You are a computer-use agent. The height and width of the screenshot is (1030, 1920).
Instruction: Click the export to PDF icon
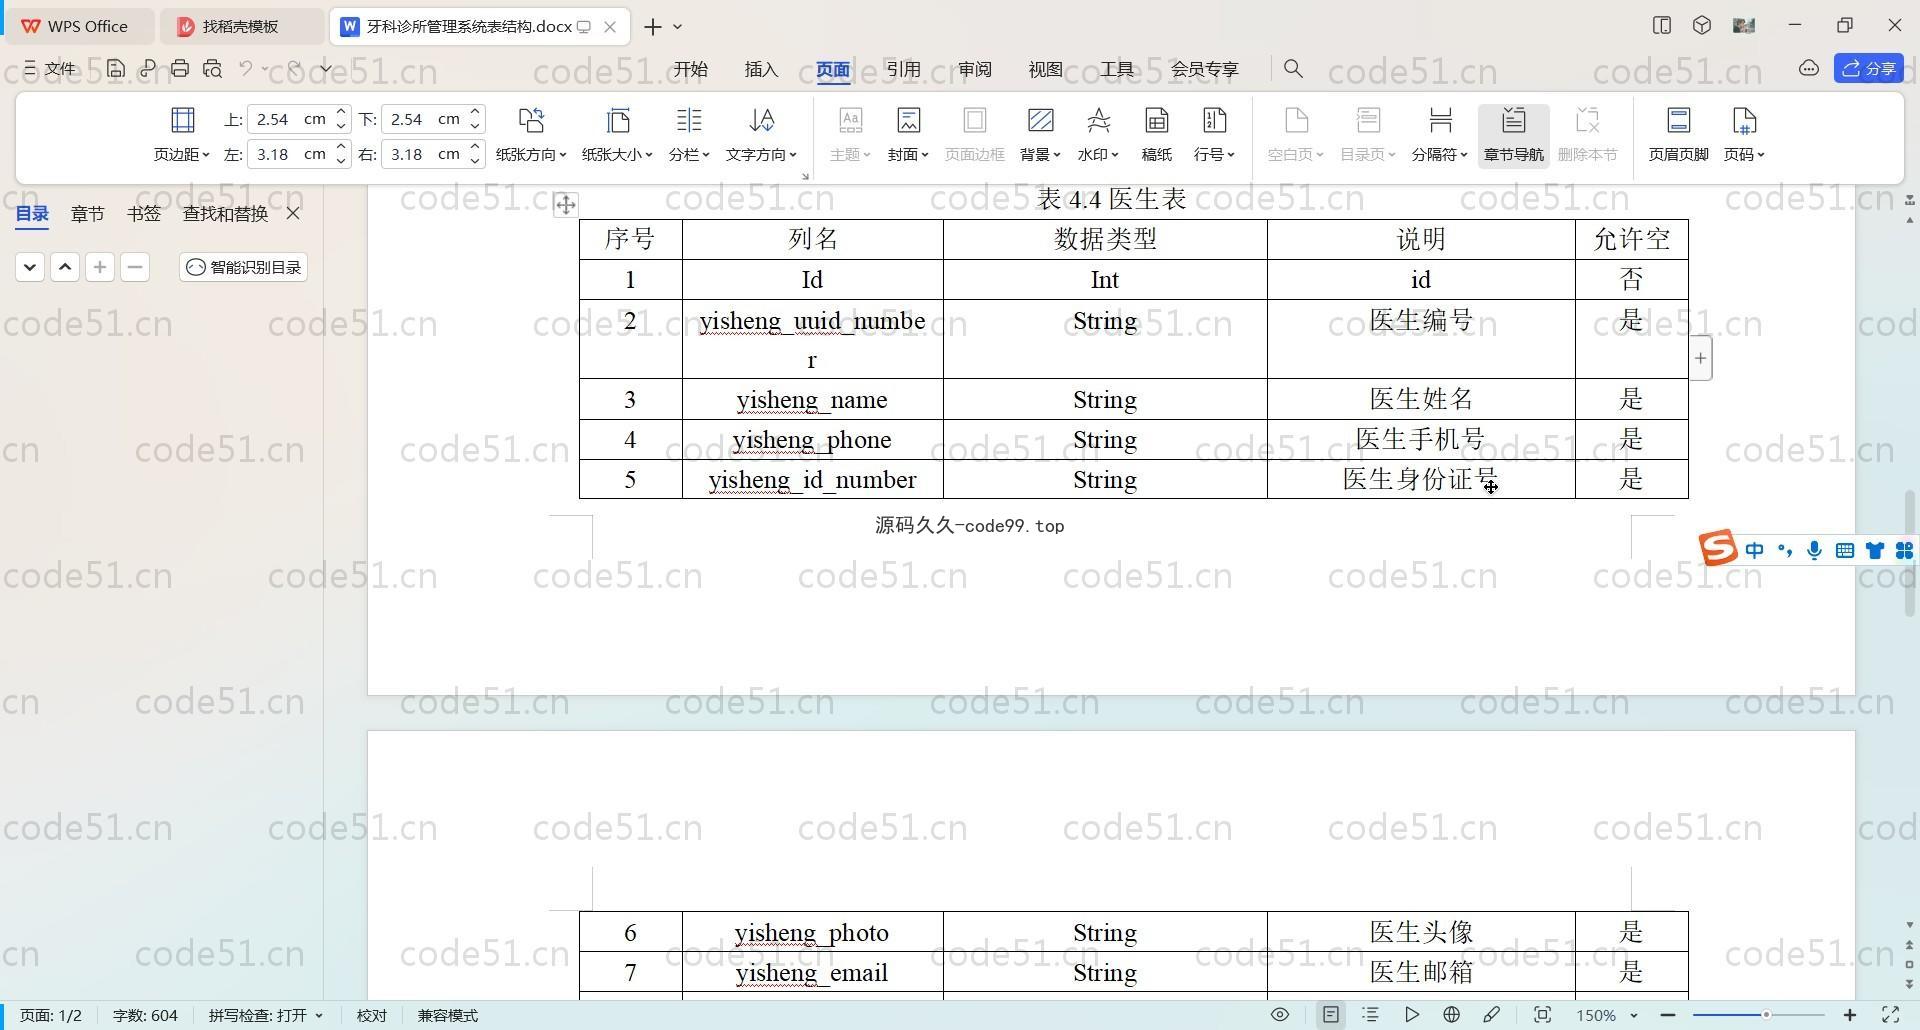coord(148,68)
